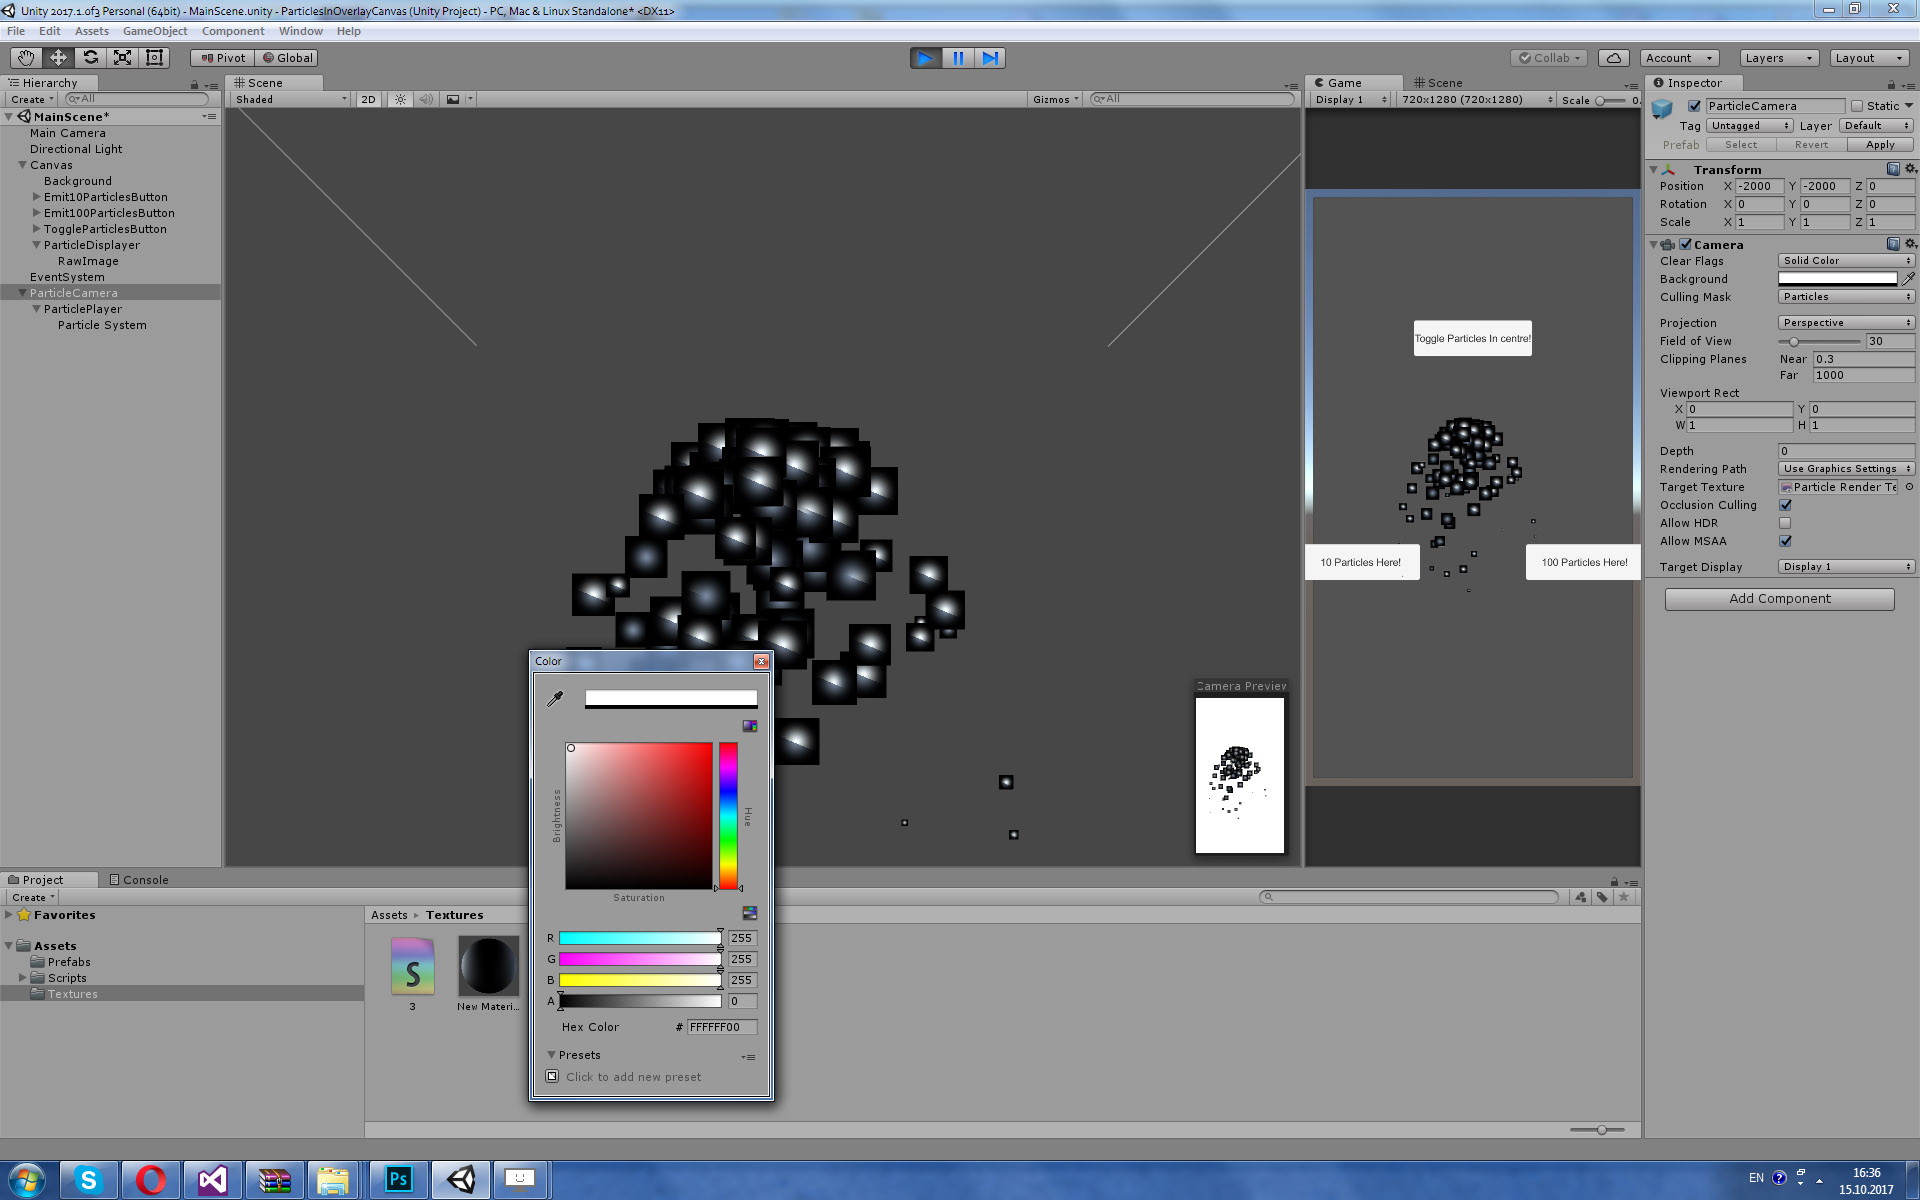Screen dimensions: 1920x1200
Task: Open the Assets menu
Action: point(91,31)
